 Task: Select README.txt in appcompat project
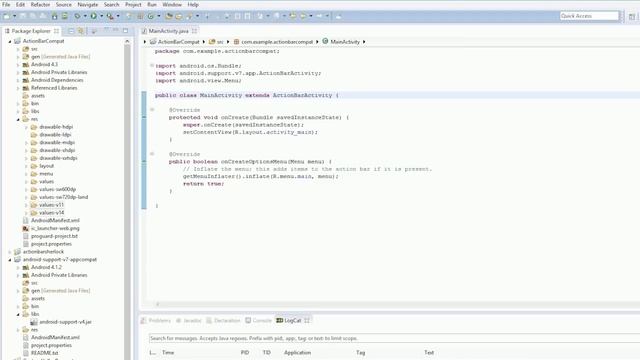tap(44, 353)
